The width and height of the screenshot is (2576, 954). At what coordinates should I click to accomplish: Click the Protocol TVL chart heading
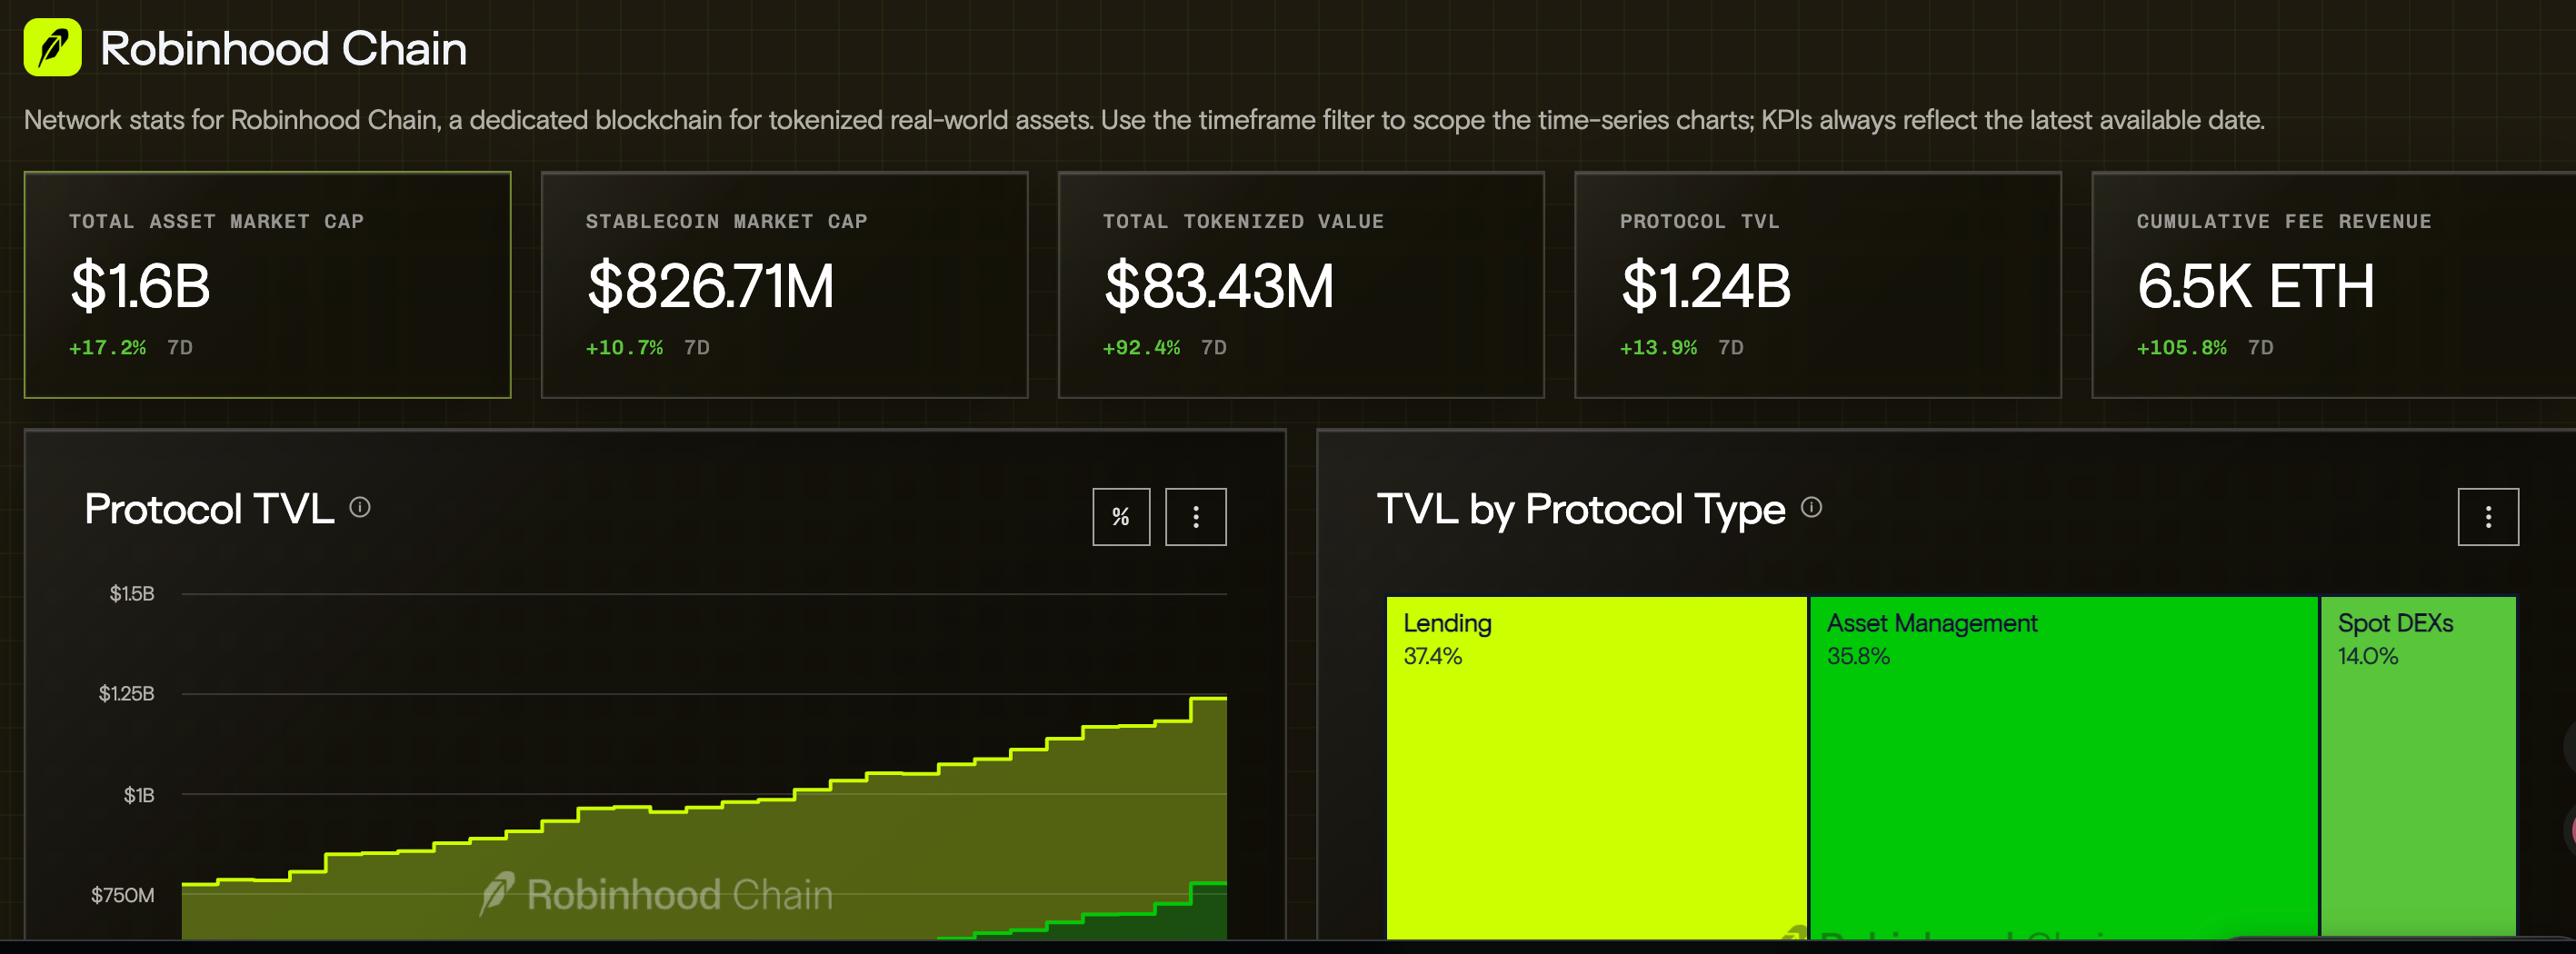tap(209, 509)
